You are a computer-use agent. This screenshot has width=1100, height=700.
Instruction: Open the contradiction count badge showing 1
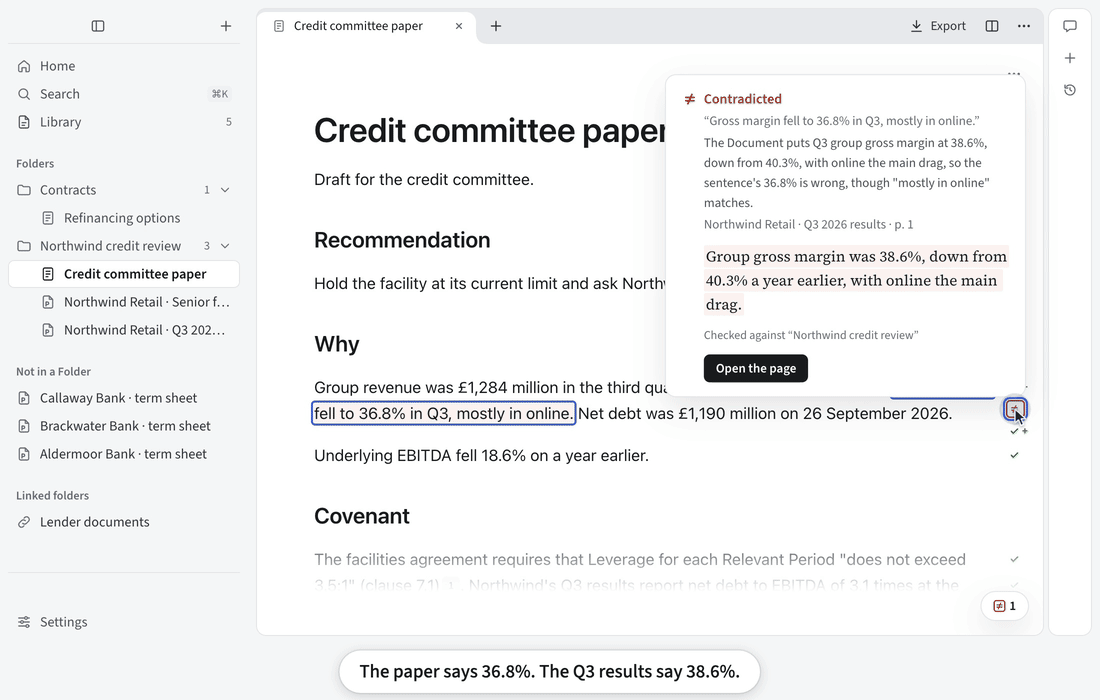pos(1005,606)
